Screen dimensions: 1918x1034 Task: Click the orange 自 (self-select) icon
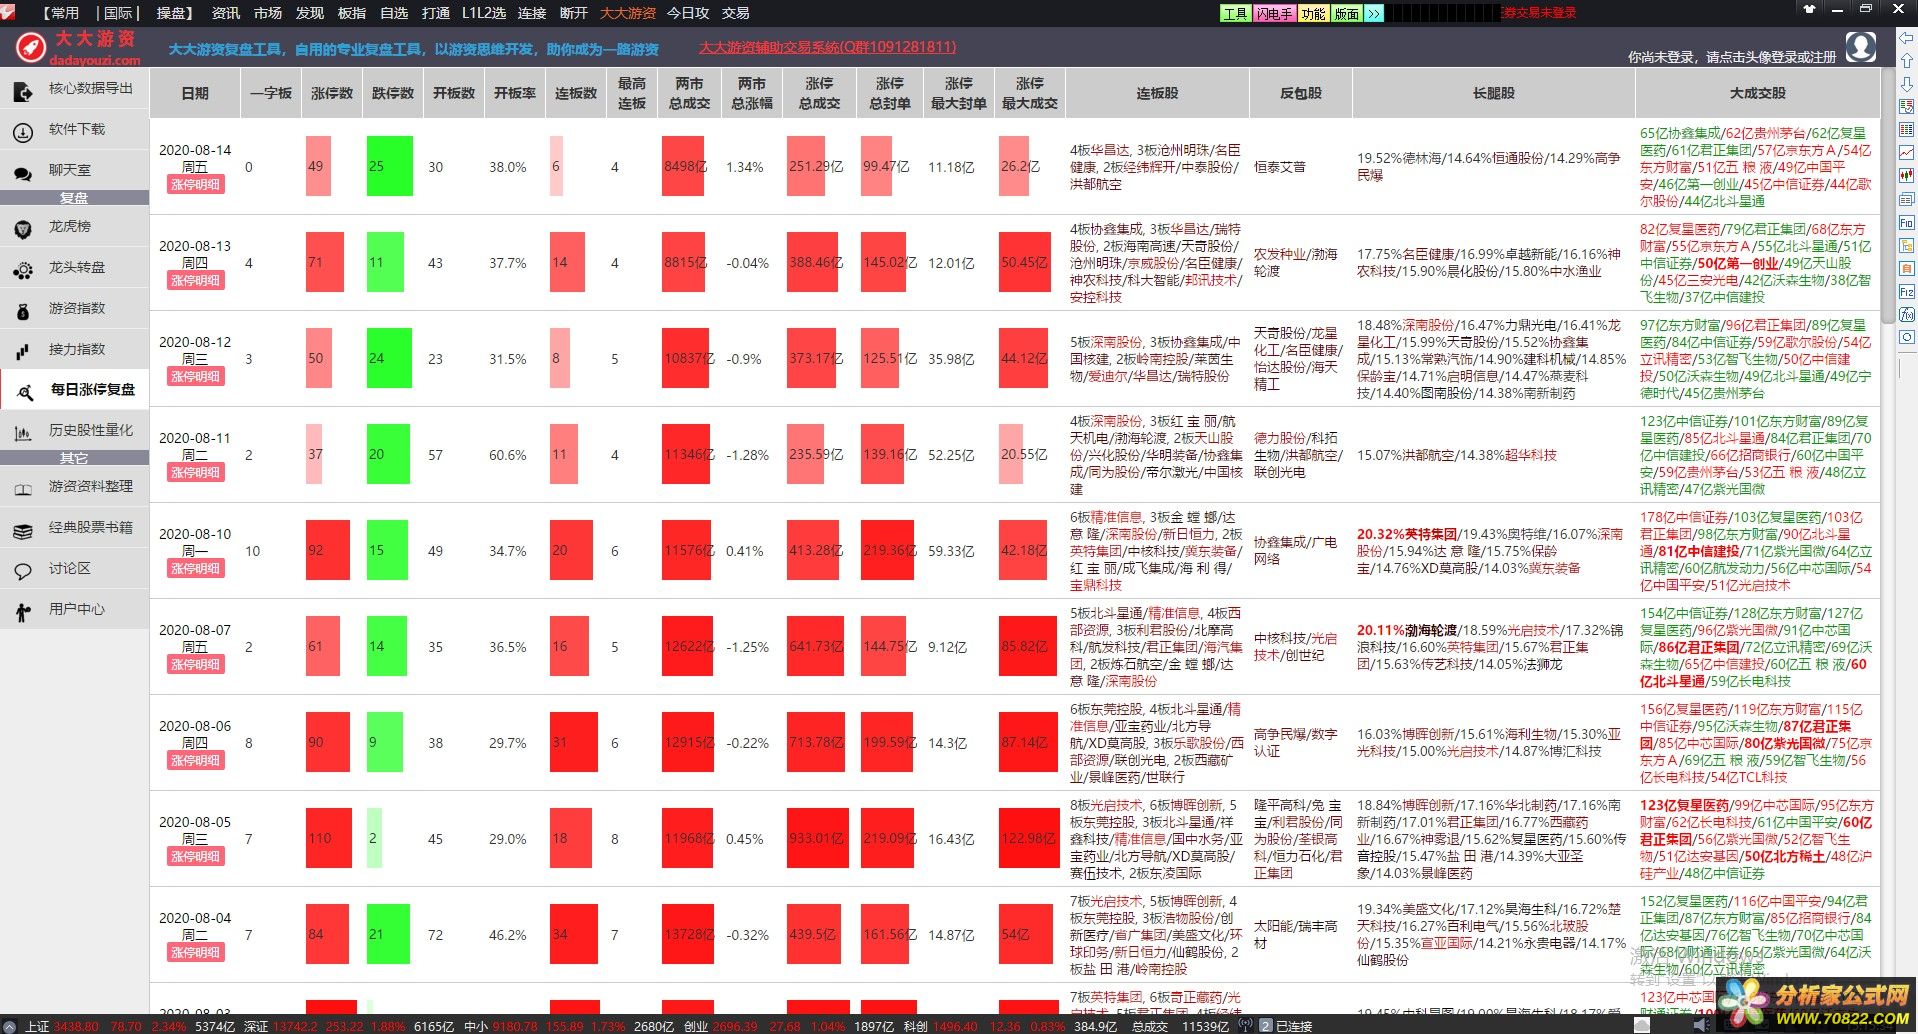pyautogui.click(x=1906, y=268)
